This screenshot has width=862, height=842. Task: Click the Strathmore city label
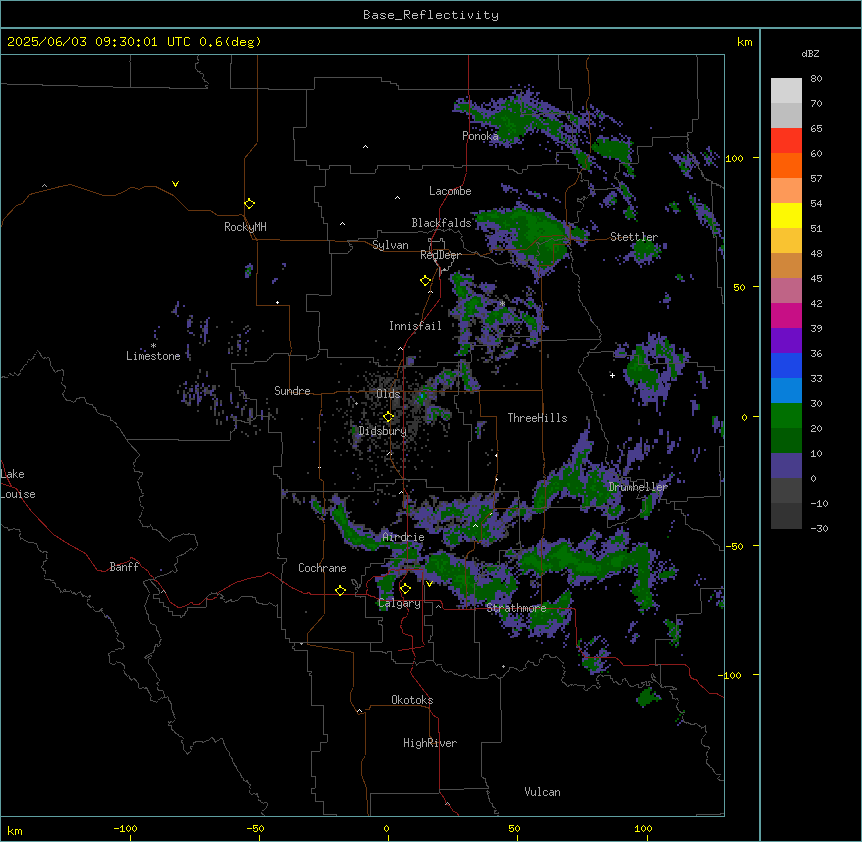click(x=516, y=608)
